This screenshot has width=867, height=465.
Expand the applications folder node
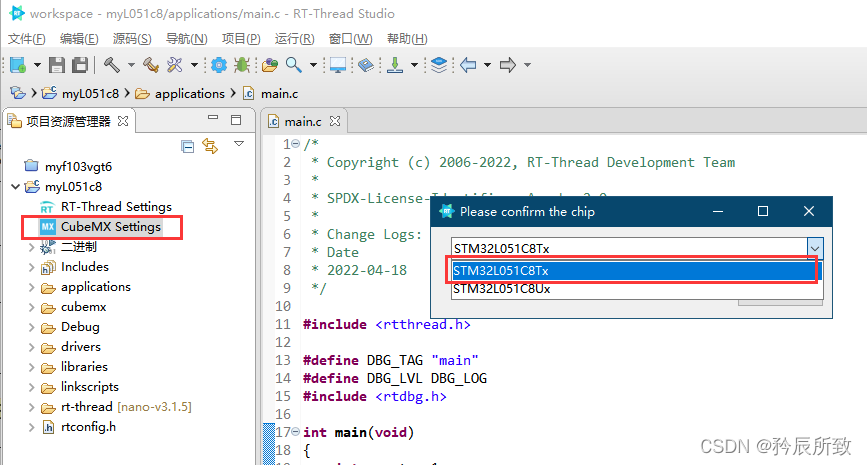tap(32, 287)
